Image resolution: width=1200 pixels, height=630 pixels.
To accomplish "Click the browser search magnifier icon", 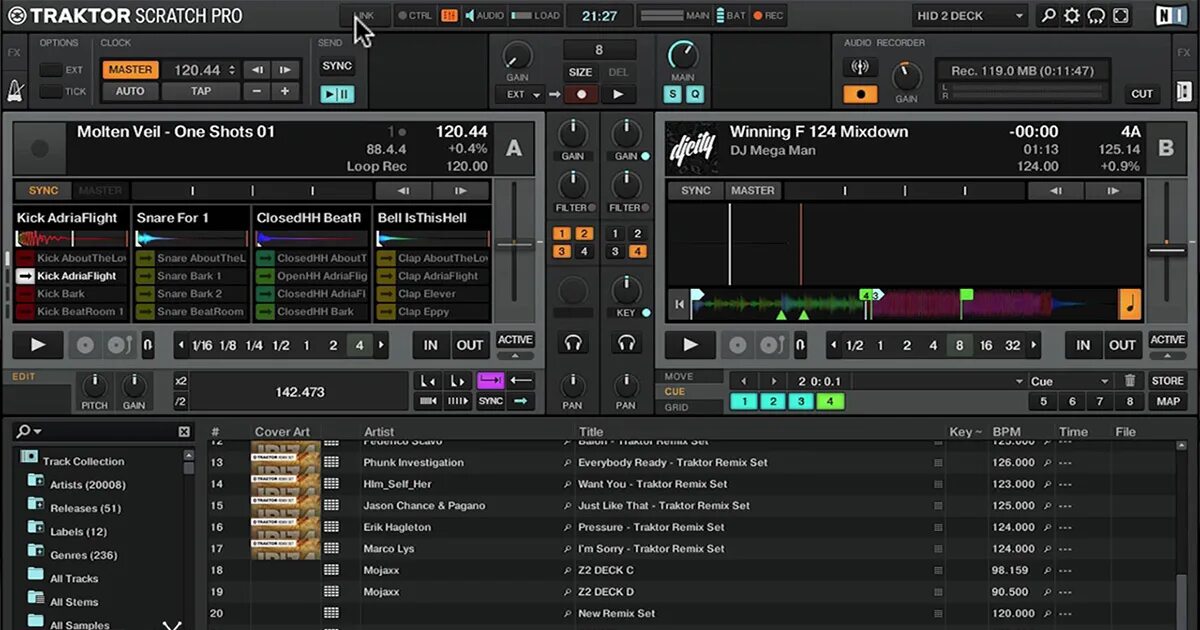I will tap(23, 432).
